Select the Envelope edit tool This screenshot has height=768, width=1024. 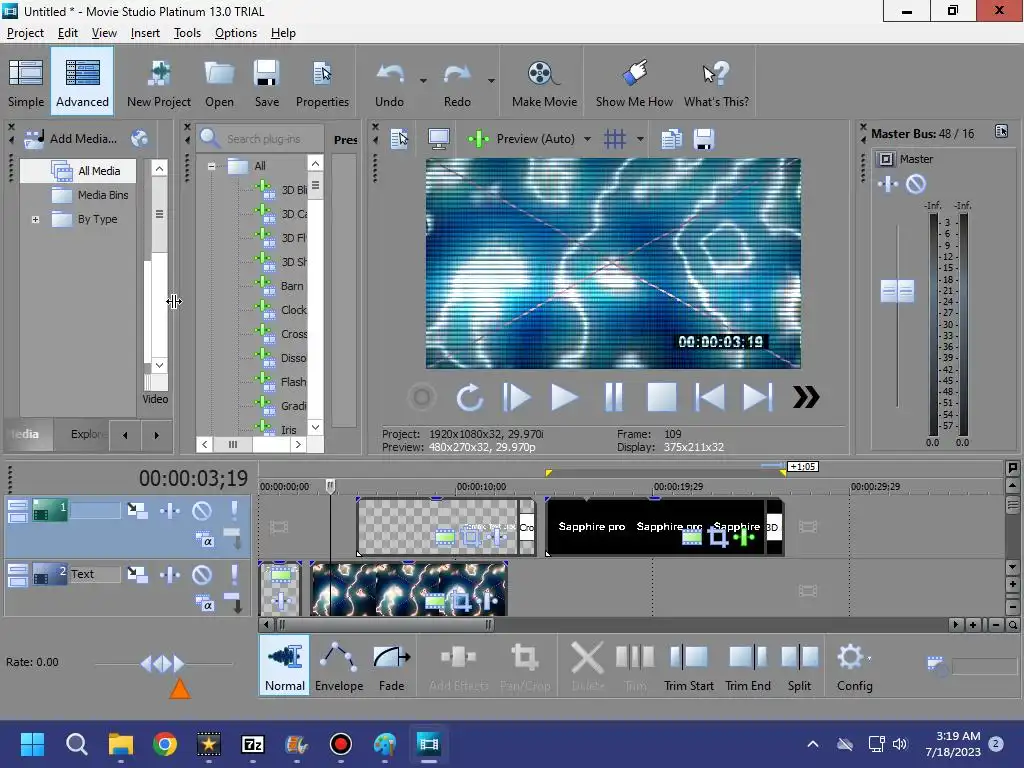339,666
